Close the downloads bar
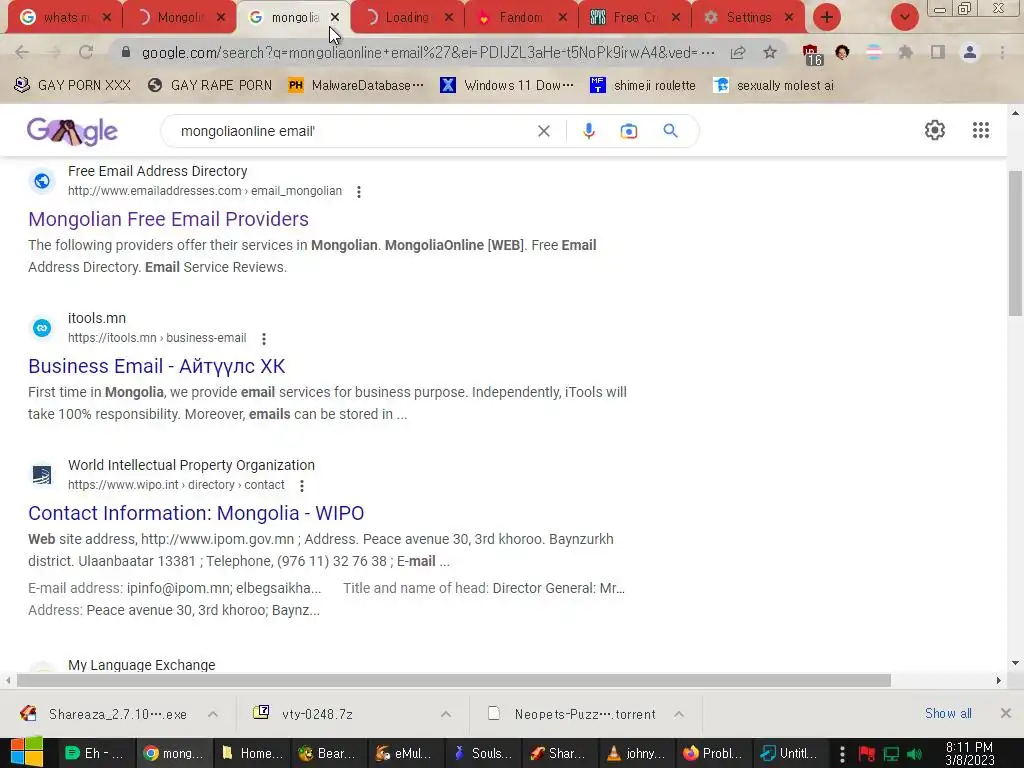The width and height of the screenshot is (1024, 768). coord(1006,713)
